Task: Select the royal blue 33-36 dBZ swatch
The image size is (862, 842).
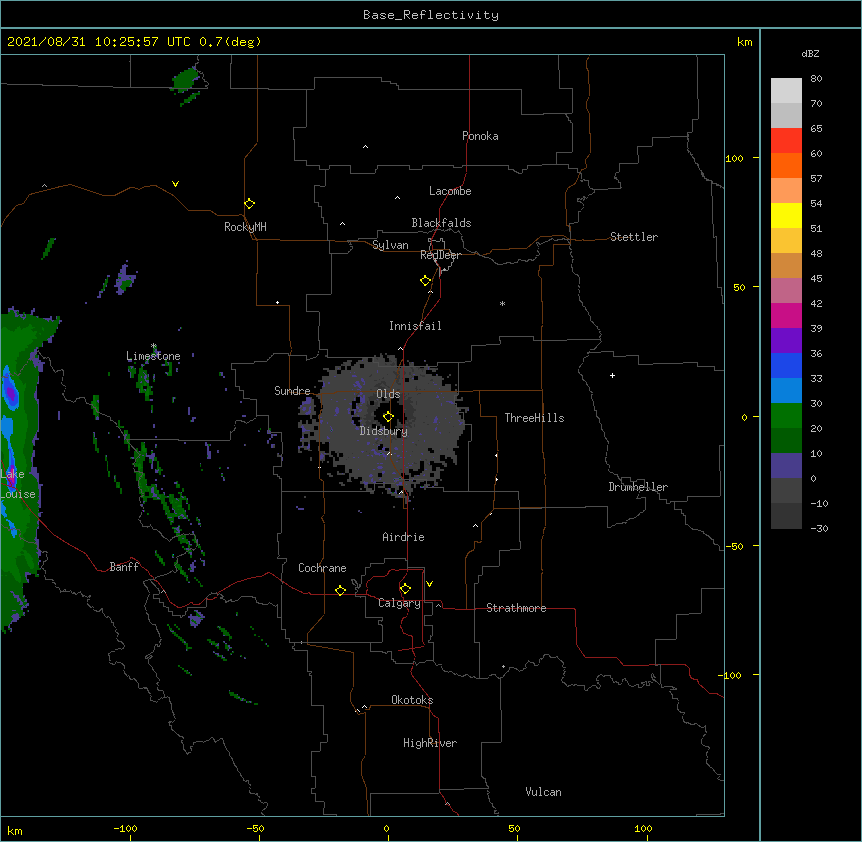Action: point(786,365)
